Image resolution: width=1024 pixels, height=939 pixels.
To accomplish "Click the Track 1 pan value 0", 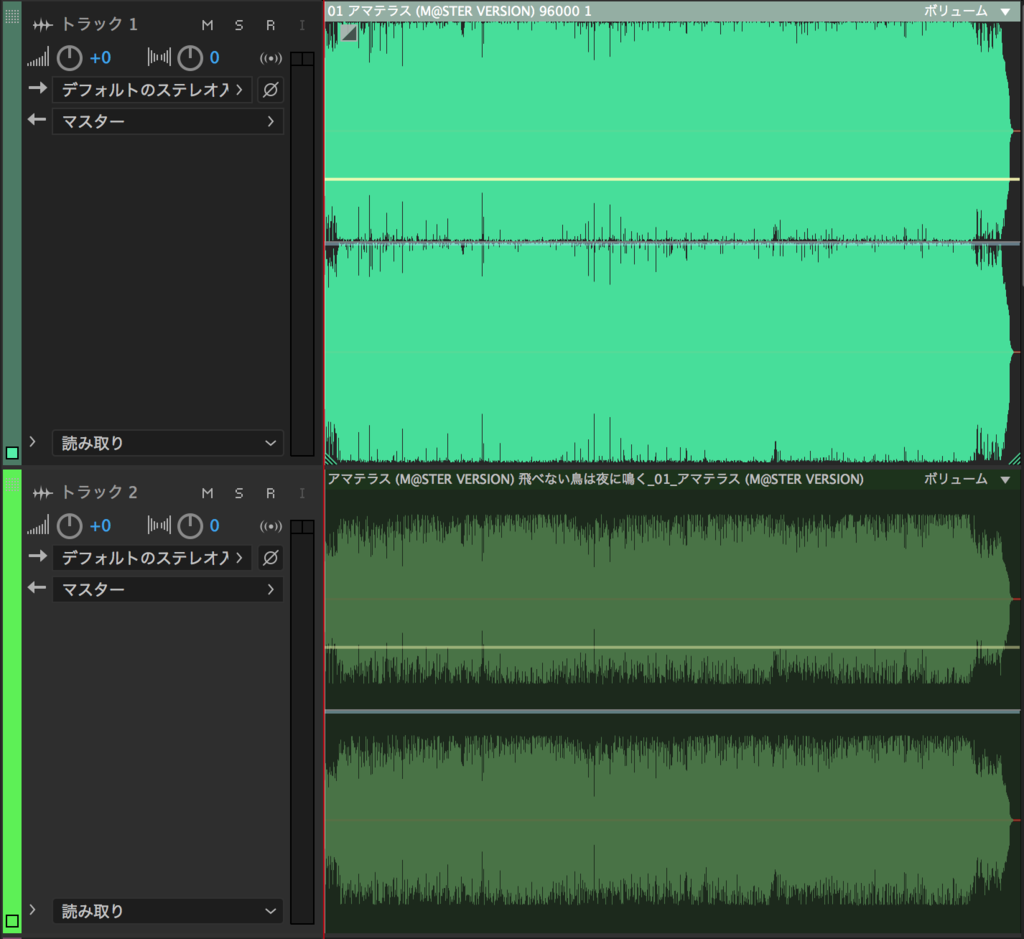I will point(214,58).
